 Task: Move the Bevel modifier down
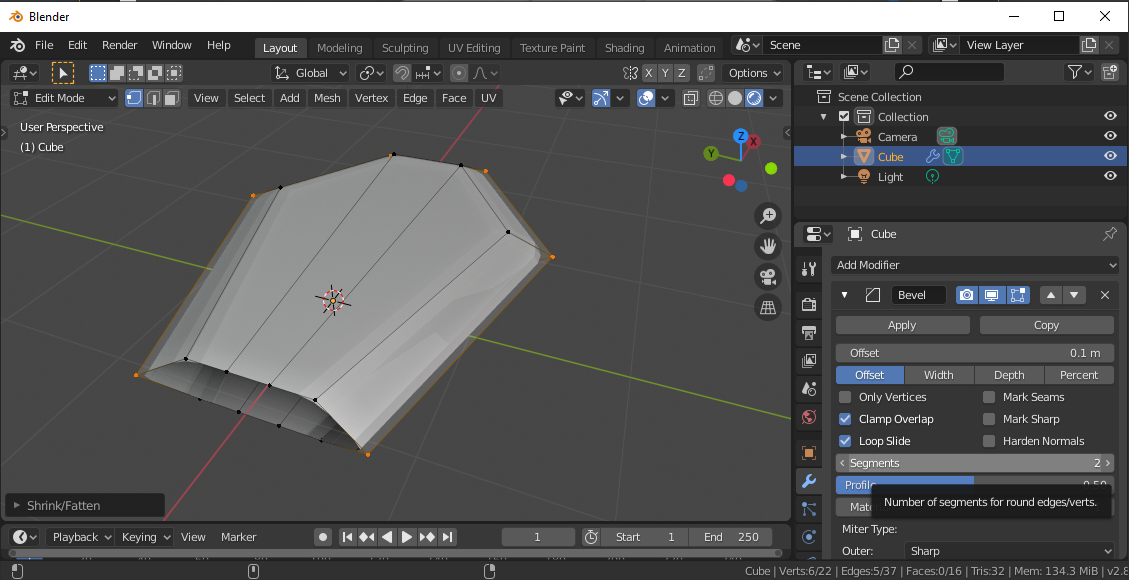(1074, 295)
